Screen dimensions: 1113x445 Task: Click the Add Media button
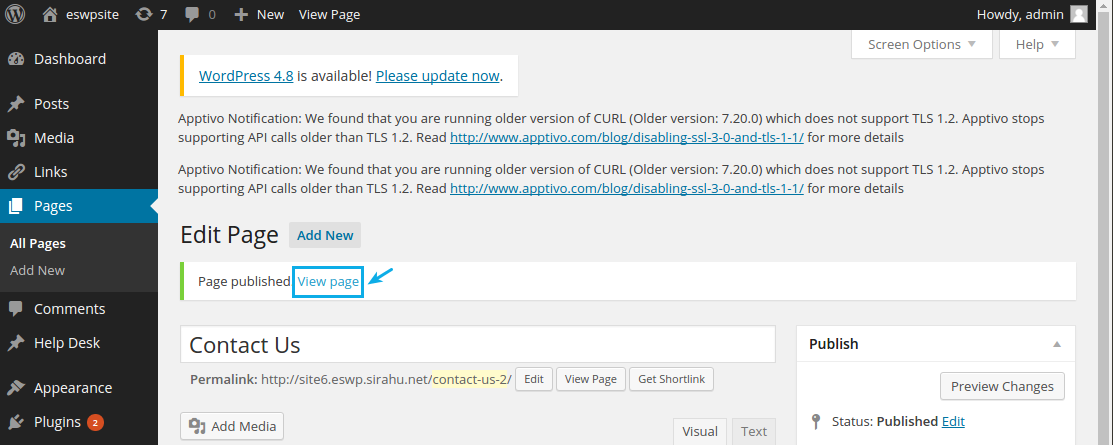coord(232,427)
